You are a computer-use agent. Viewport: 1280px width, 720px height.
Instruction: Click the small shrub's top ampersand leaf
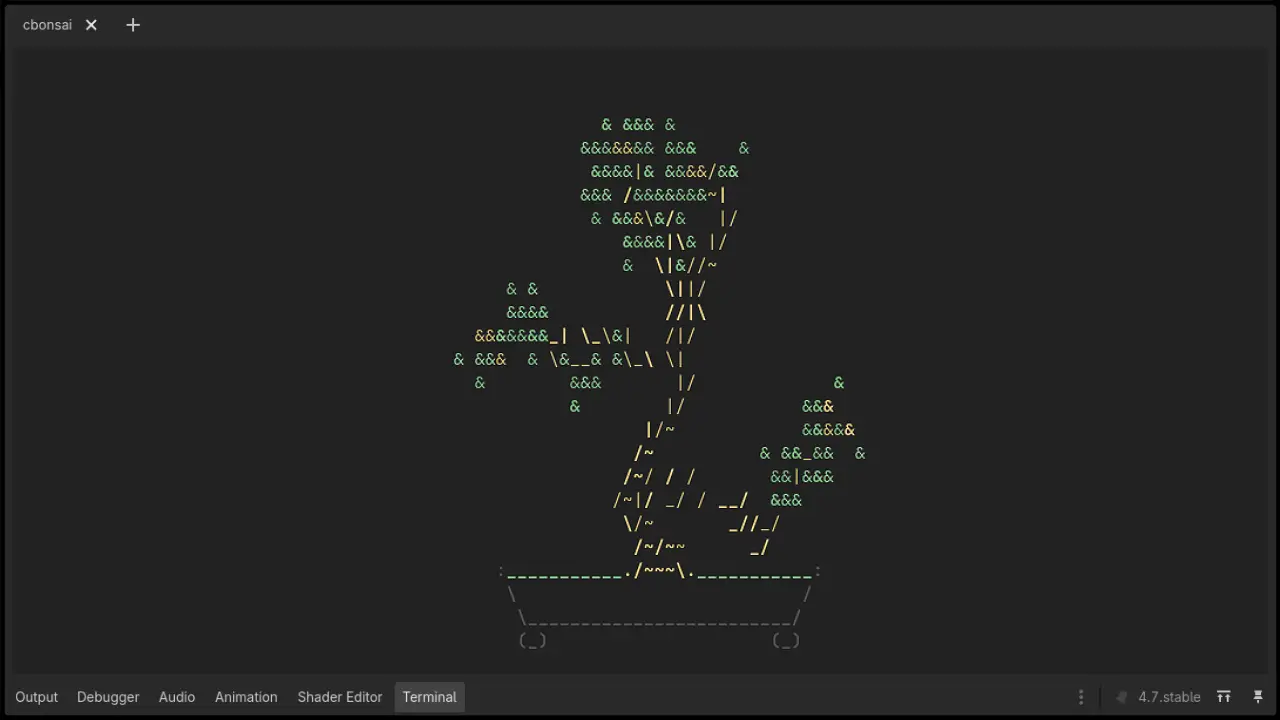(x=839, y=383)
